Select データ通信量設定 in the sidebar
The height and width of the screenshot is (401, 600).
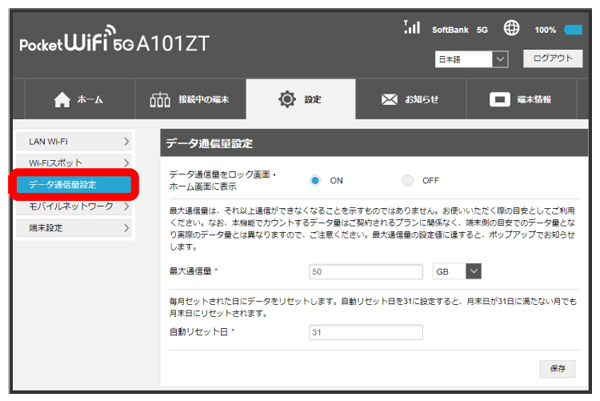[74, 184]
